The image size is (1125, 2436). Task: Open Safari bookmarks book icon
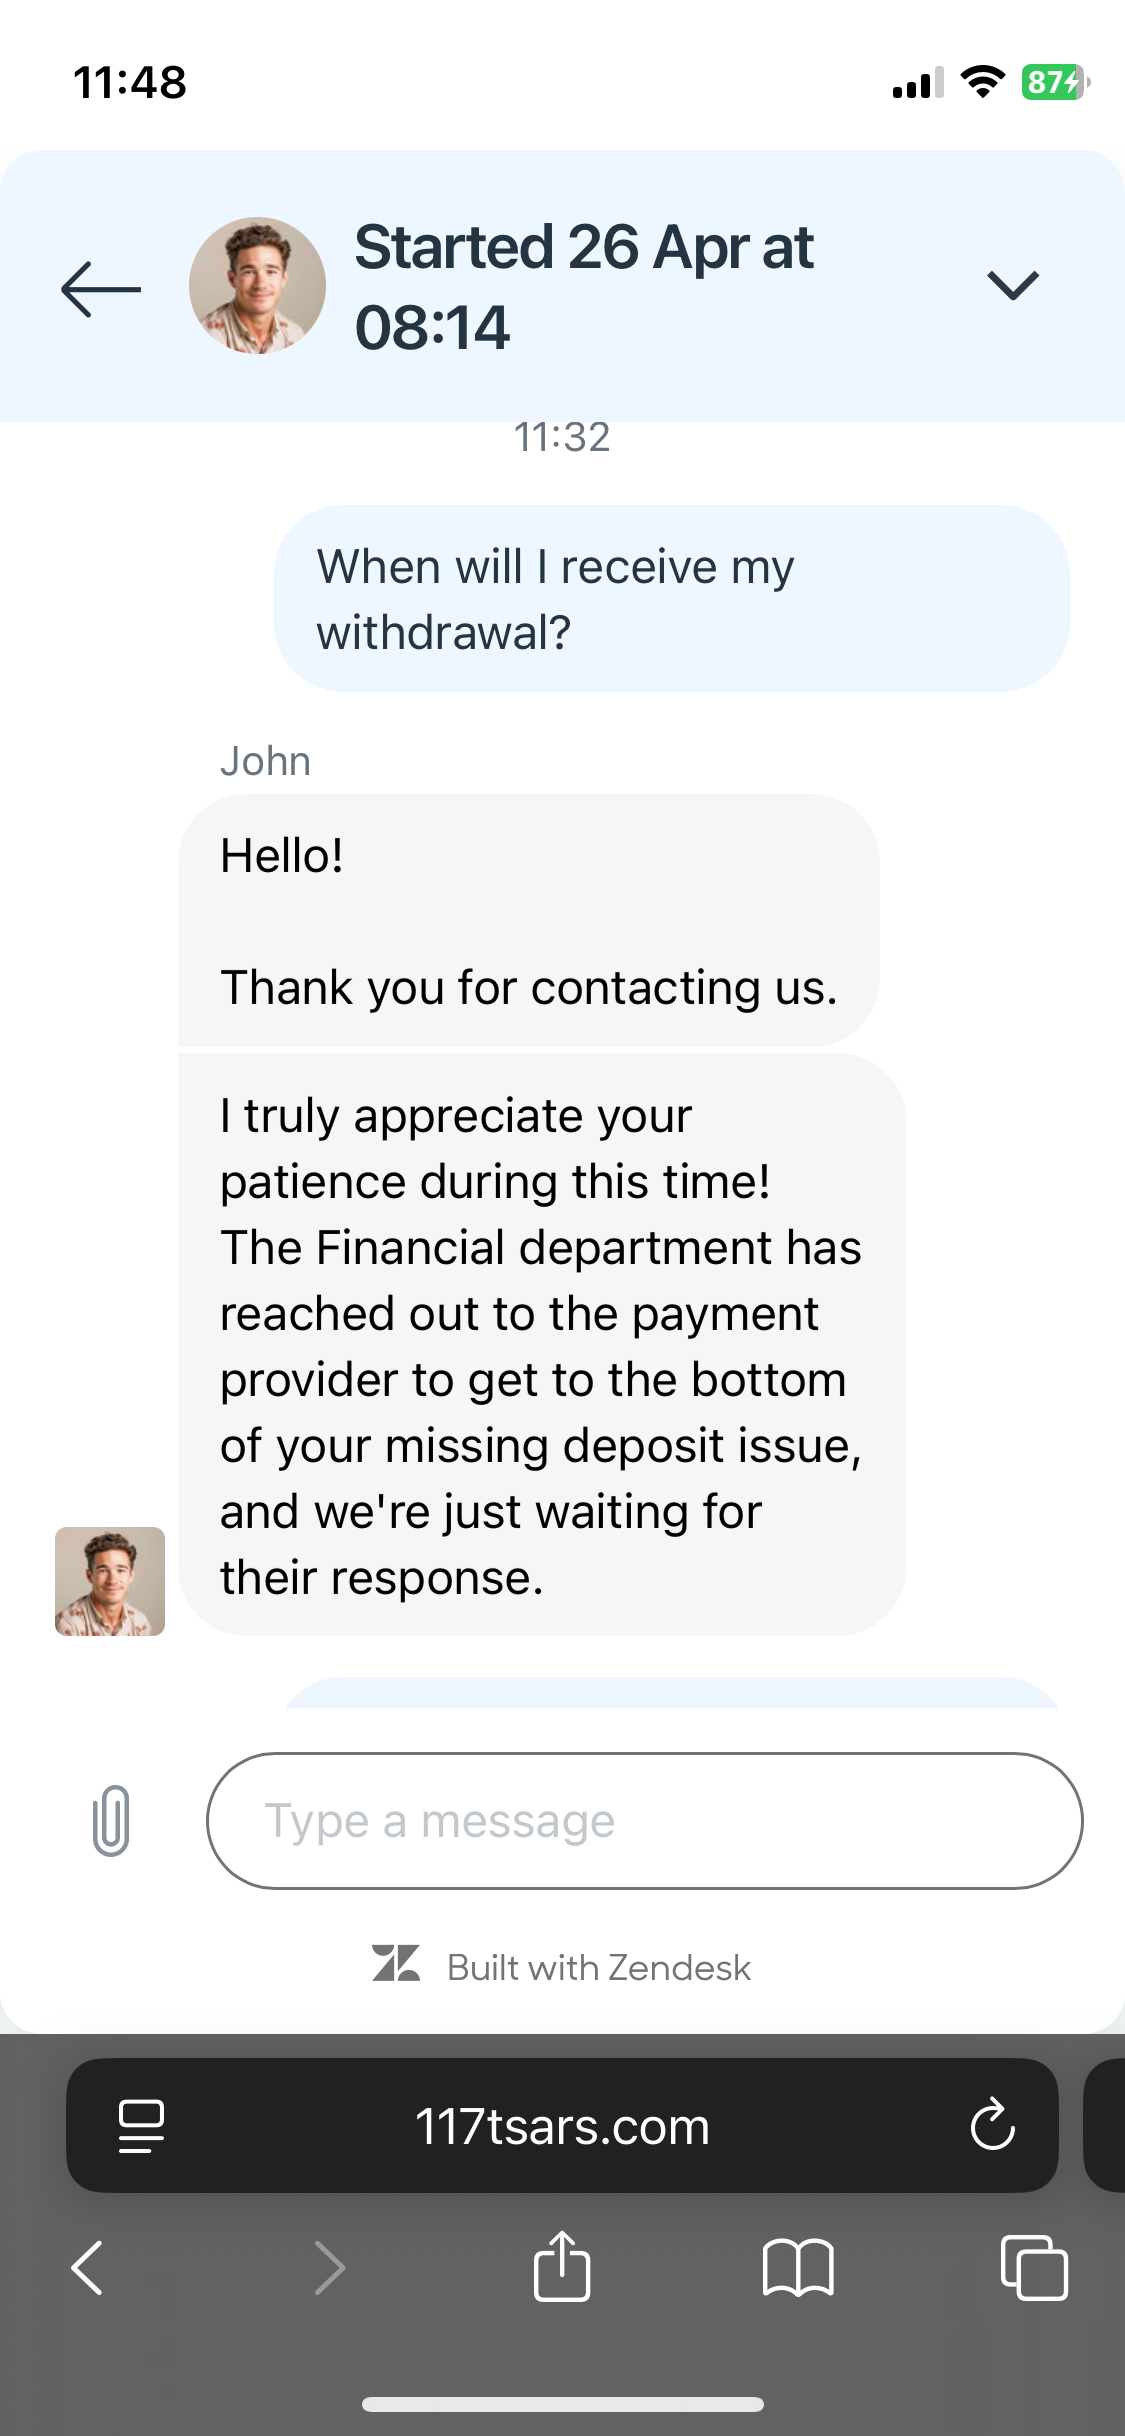[797, 2267]
